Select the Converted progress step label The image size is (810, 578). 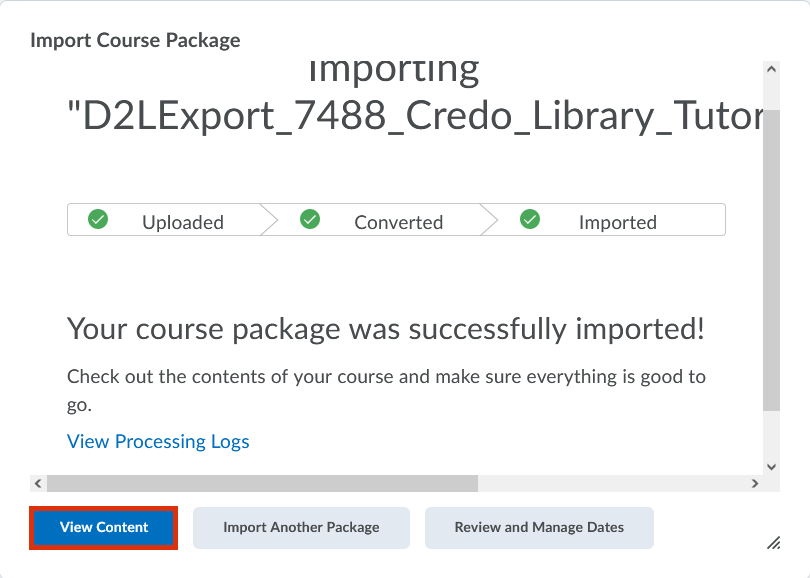point(398,222)
